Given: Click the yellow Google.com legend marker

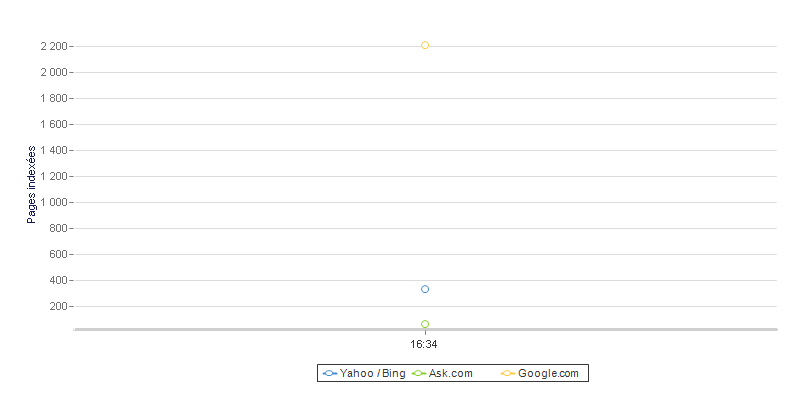Looking at the screenshot, I should tap(508, 373).
